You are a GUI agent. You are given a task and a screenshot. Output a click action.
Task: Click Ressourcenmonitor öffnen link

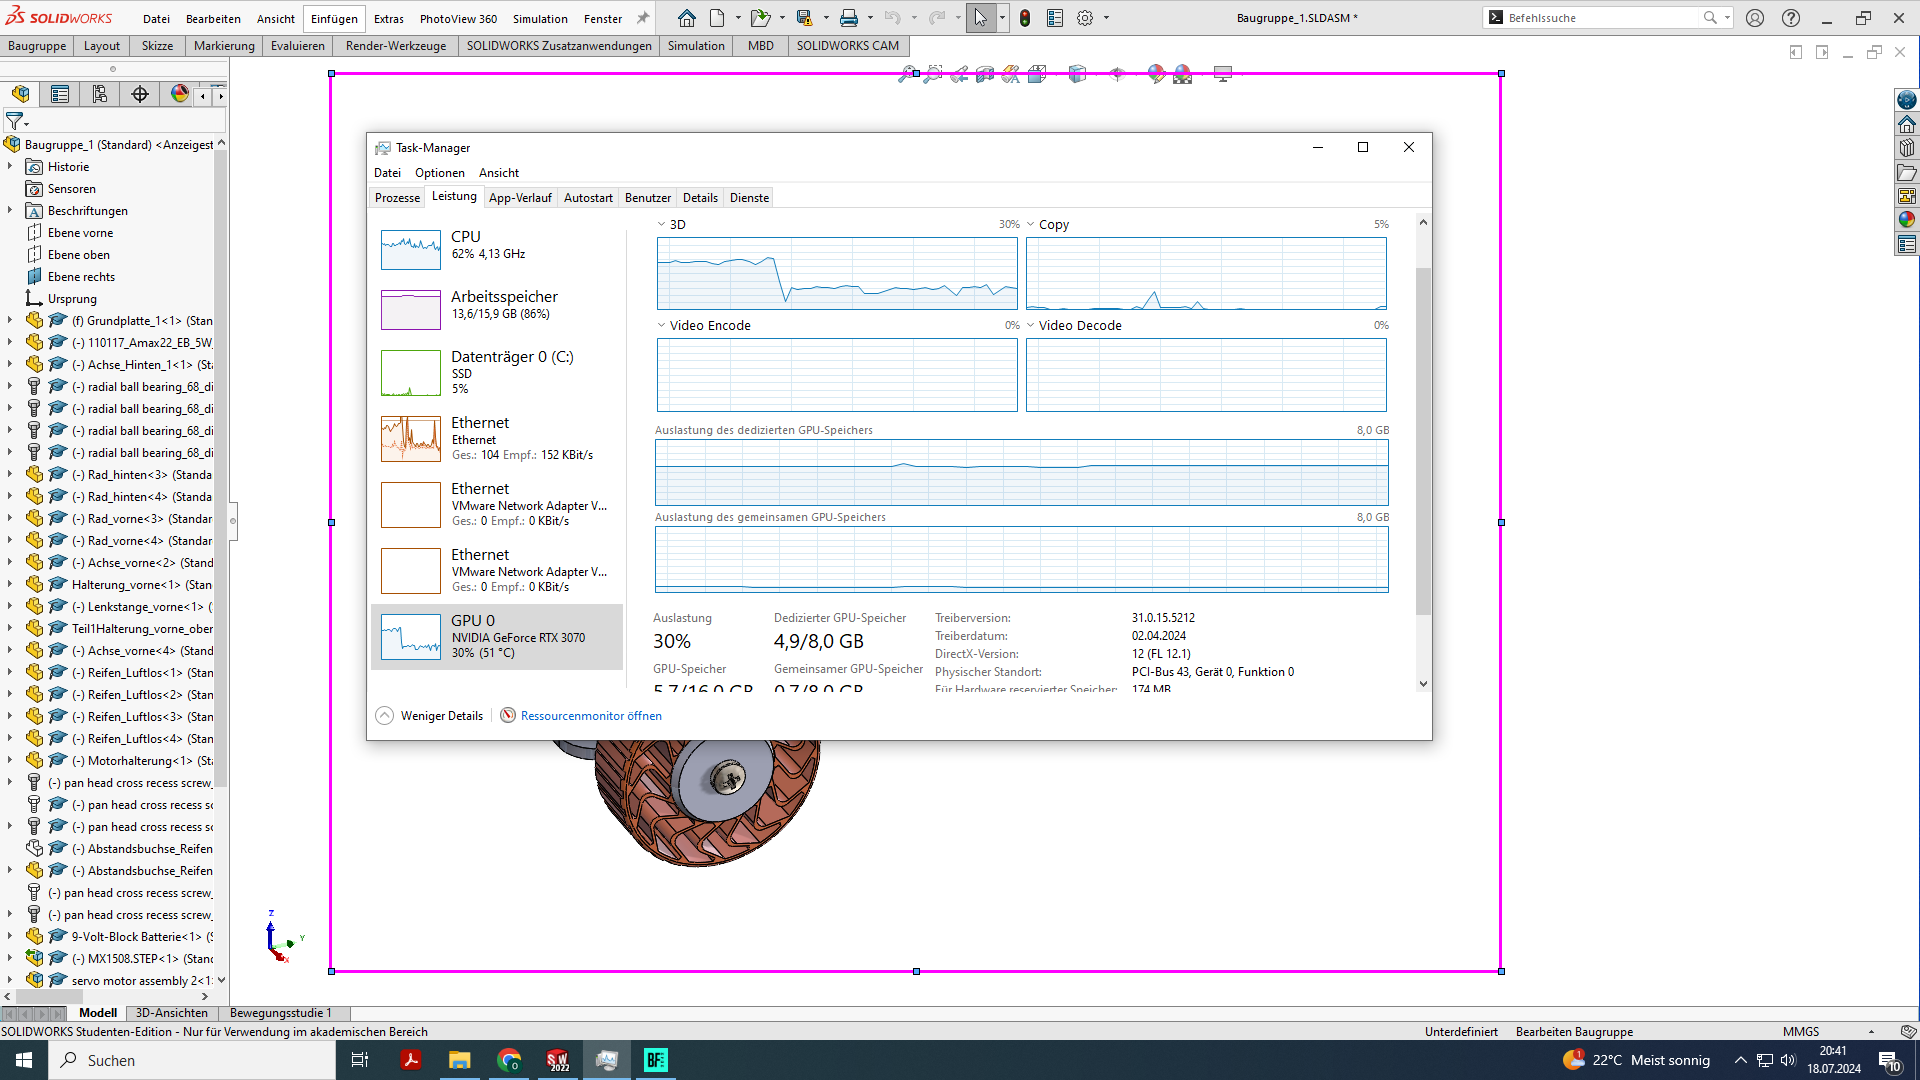point(590,716)
